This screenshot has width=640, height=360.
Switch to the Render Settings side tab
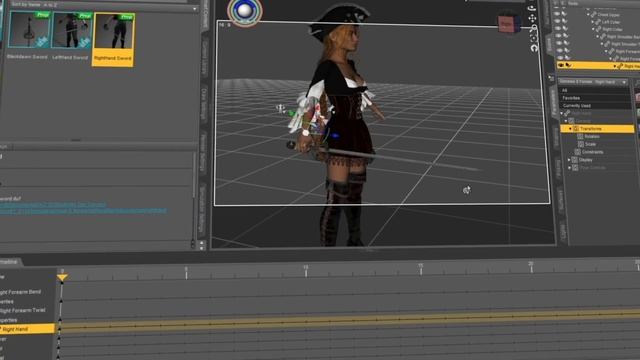[203, 153]
